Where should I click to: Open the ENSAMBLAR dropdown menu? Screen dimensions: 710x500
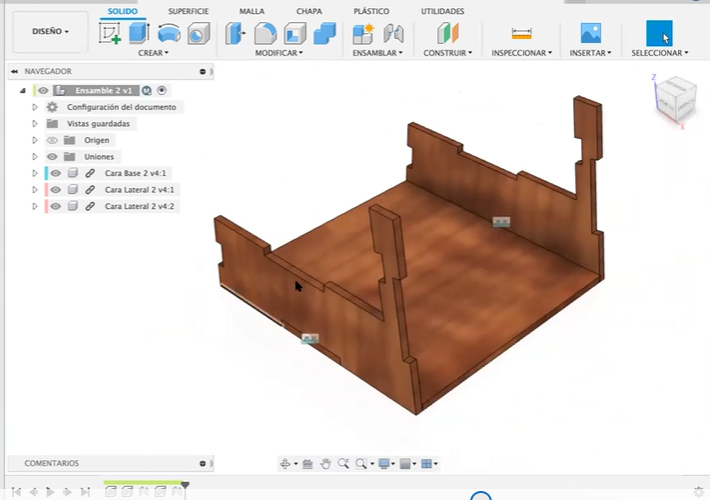pyautogui.click(x=378, y=53)
